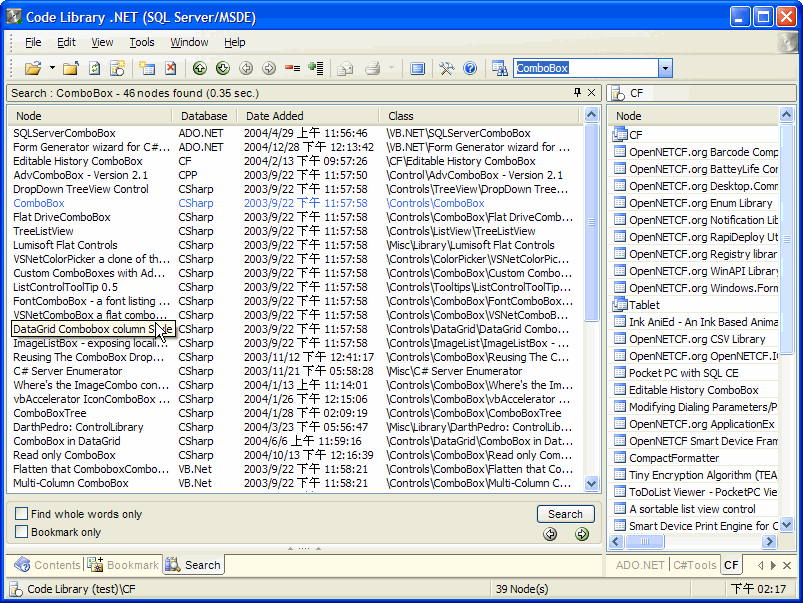Click the green plus expand toolbar icon
Screen dimensions: 803x603
pos(316,68)
